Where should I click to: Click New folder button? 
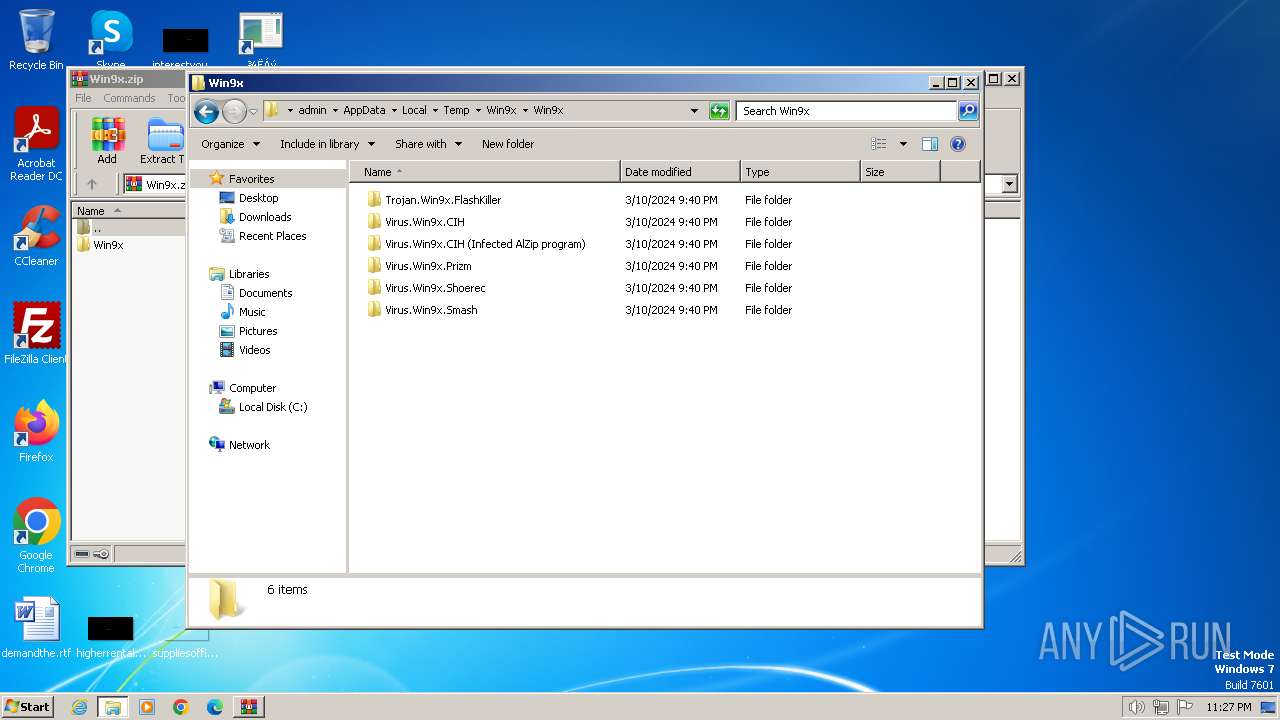(508, 144)
